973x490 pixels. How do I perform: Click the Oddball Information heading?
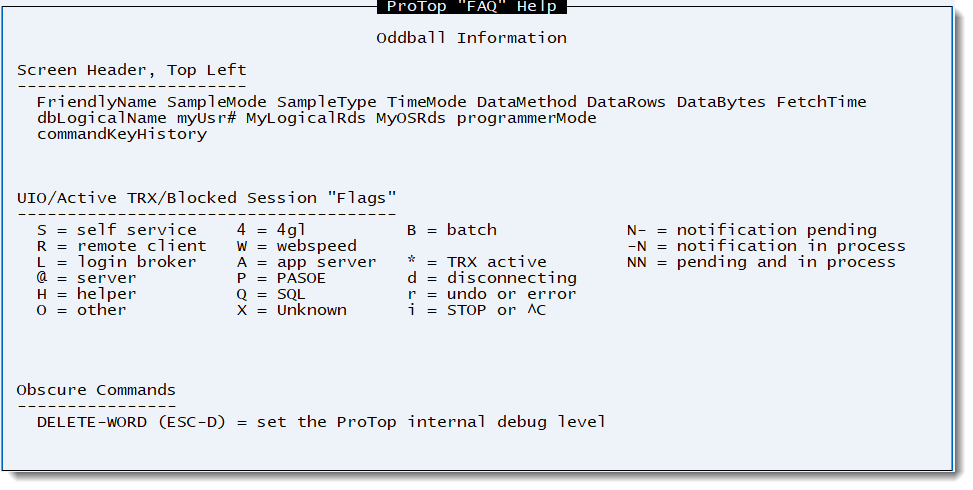(x=471, y=38)
